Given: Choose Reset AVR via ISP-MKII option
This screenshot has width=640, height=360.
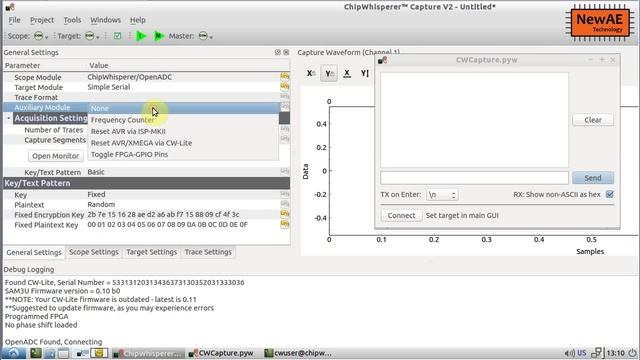Looking at the screenshot, I should point(183,131).
